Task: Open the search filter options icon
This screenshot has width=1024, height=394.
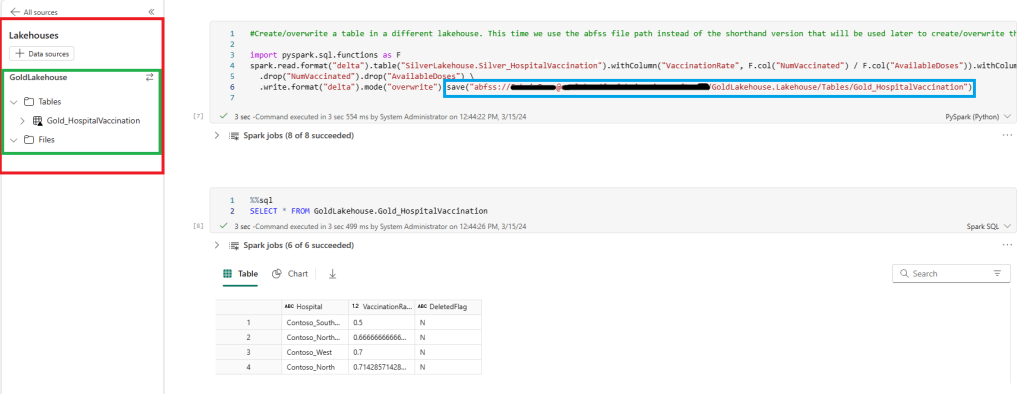Action: [997, 274]
